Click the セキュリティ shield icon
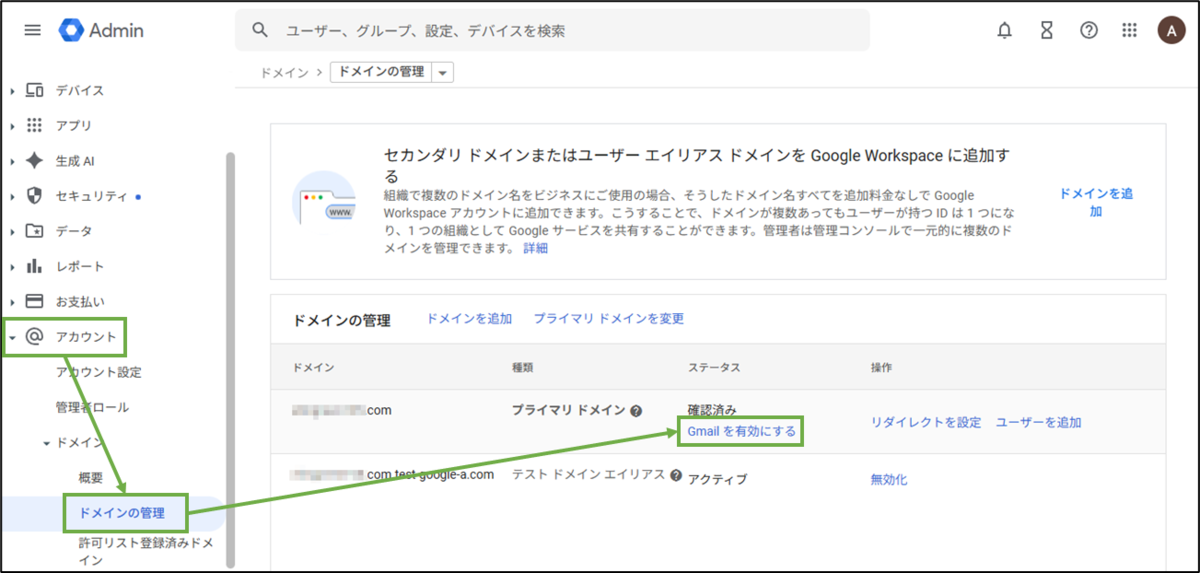 tap(34, 195)
